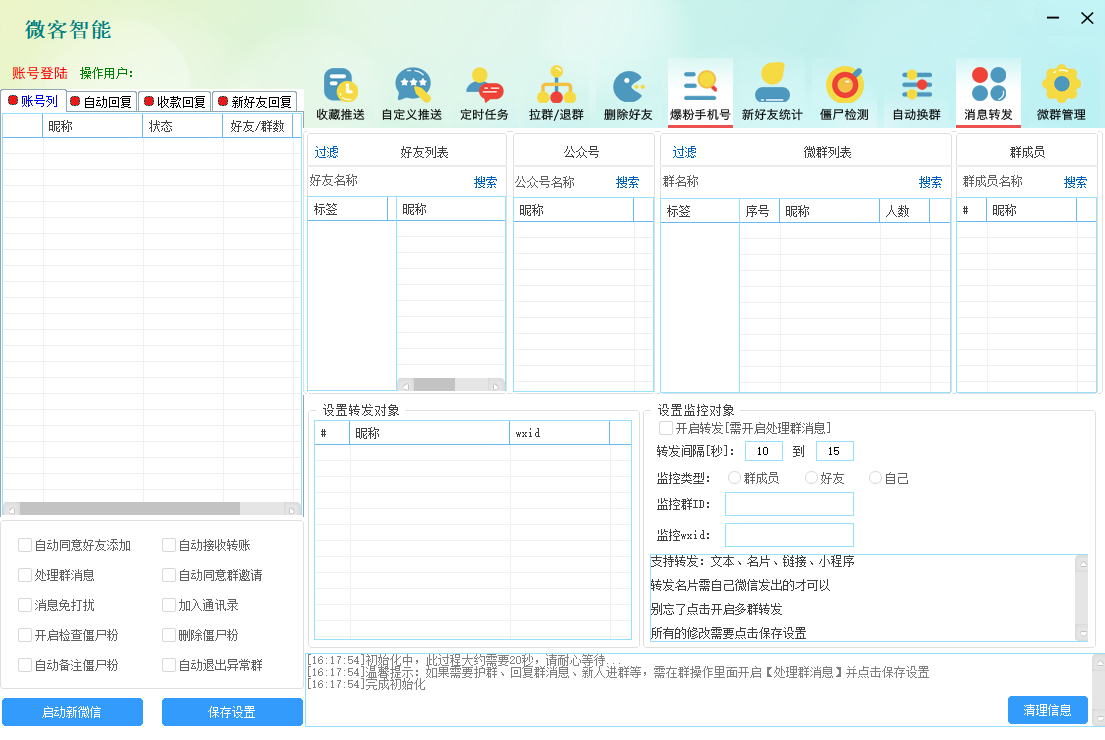Click 搜索 next to 公众号名称
Screen dimensions: 1105x740
627,182
